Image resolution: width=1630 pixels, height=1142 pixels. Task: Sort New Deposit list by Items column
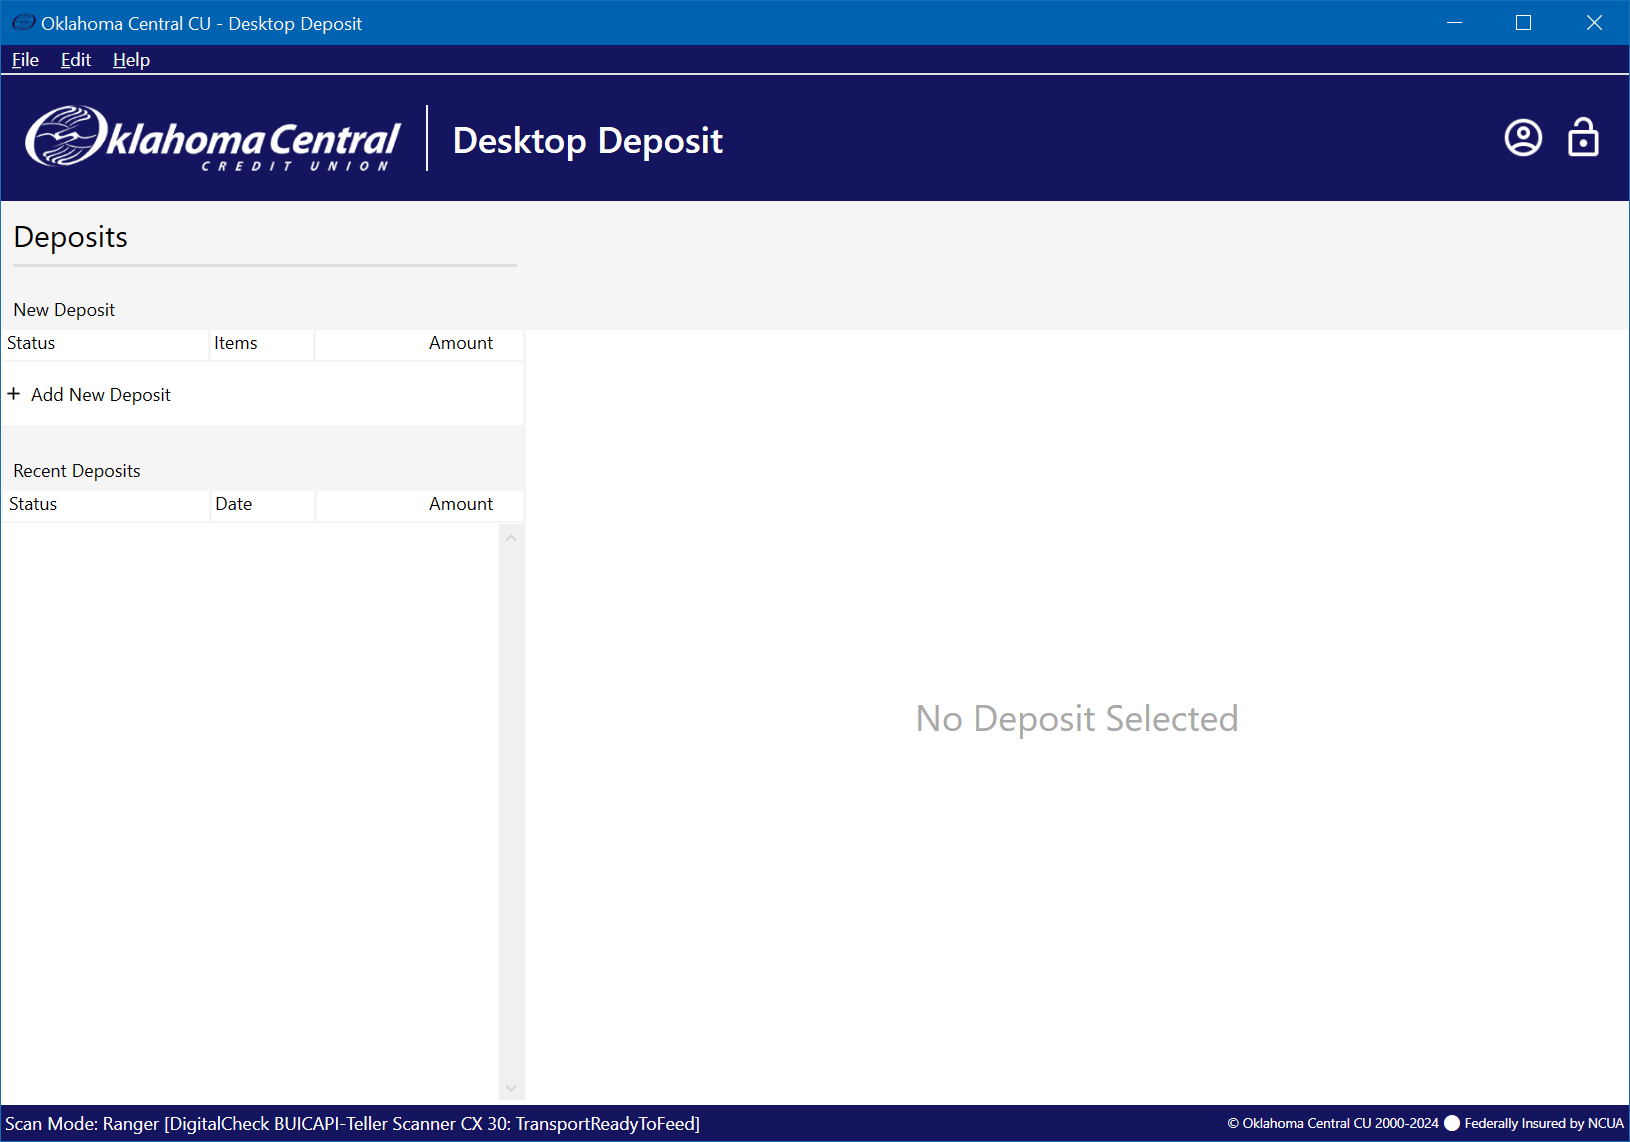click(x=262, y=343)
